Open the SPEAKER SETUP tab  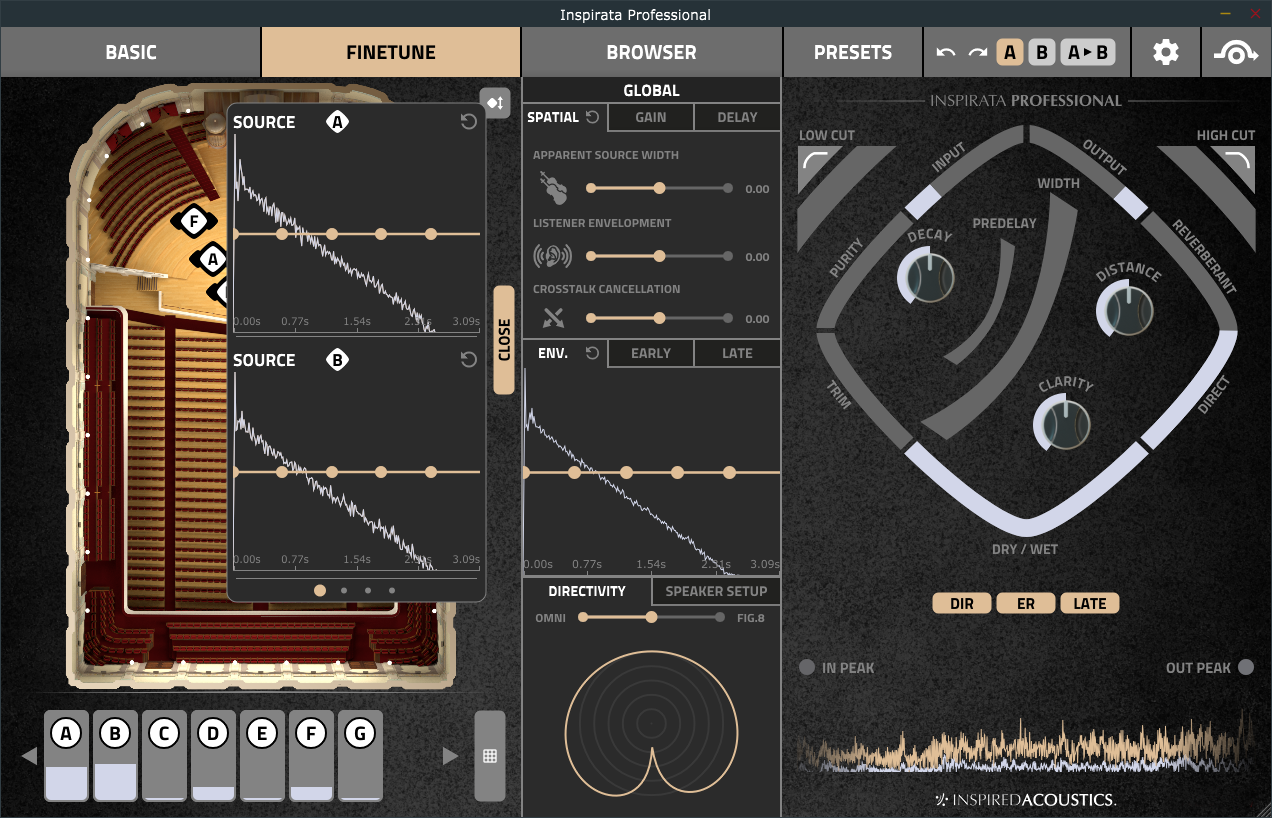(x=716, y=591)
